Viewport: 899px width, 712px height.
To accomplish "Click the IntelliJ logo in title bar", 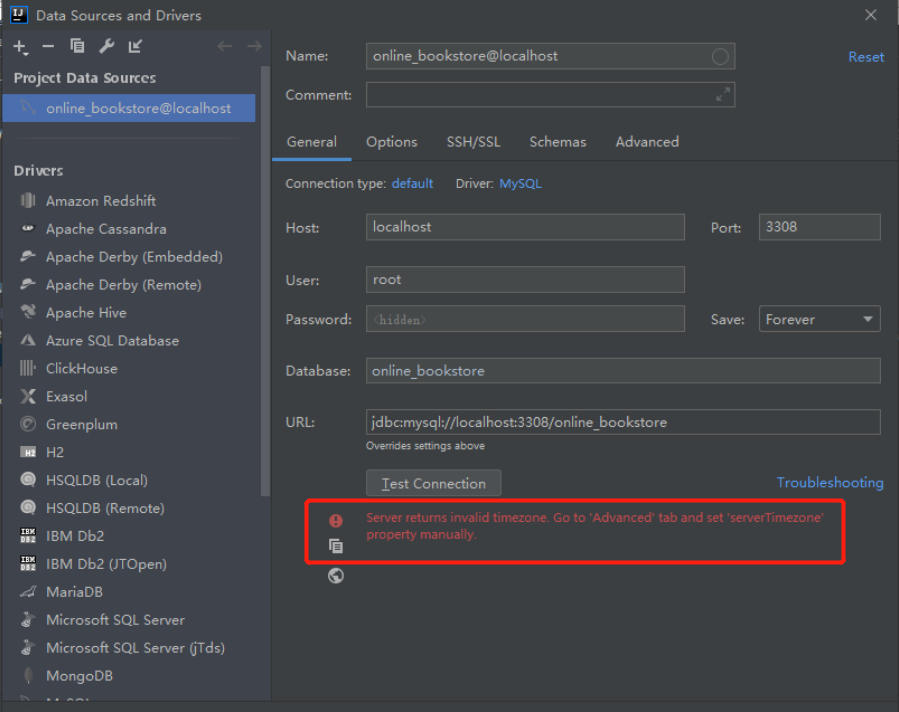I will [18, 15].
